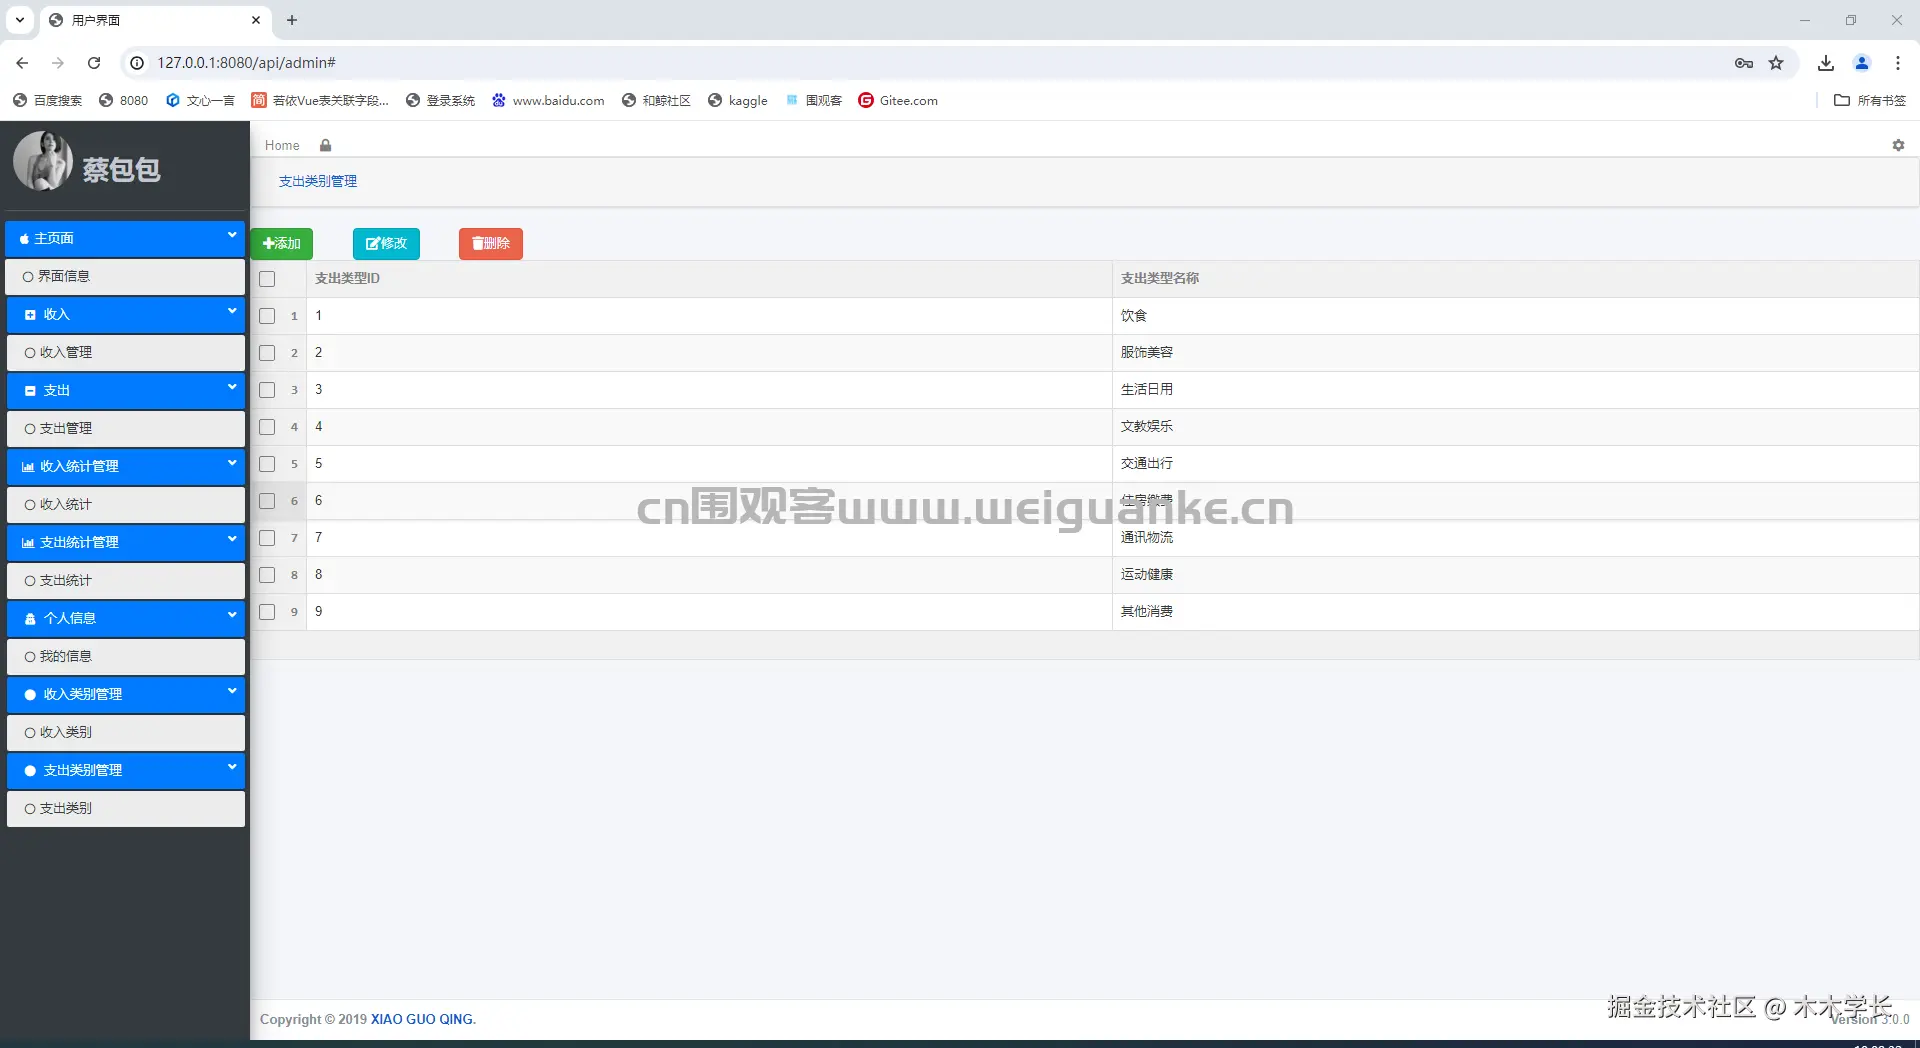Click the 蔡包包 user avatar
The width and height of the screenshot is (1920, 1048).
pos(43,161)
